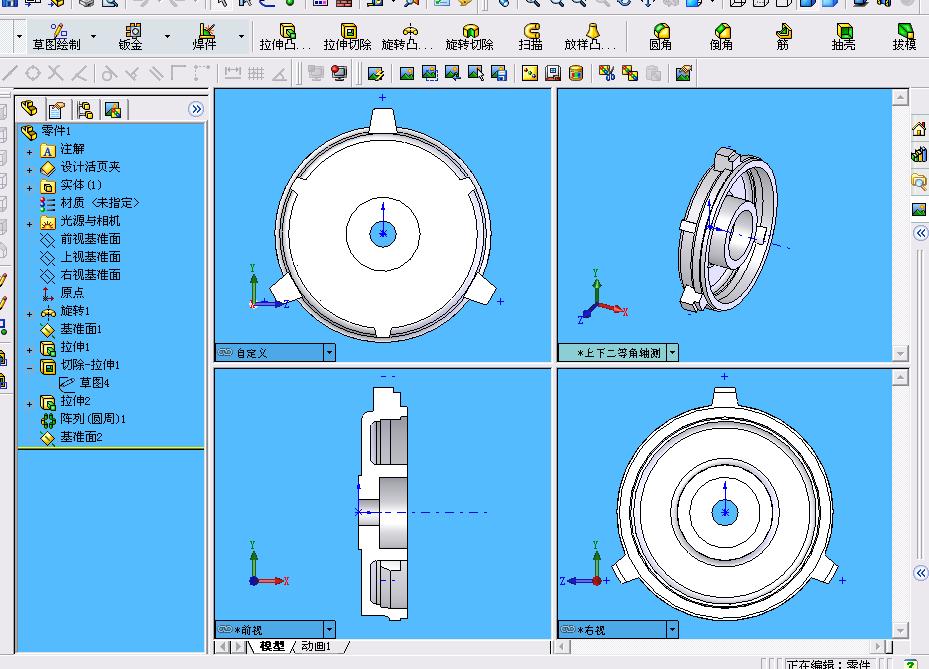The height and width of the screenshot is (669, 929).
Task: Expand the 拉伸2 feature node
Action: [x=30, y=404]
